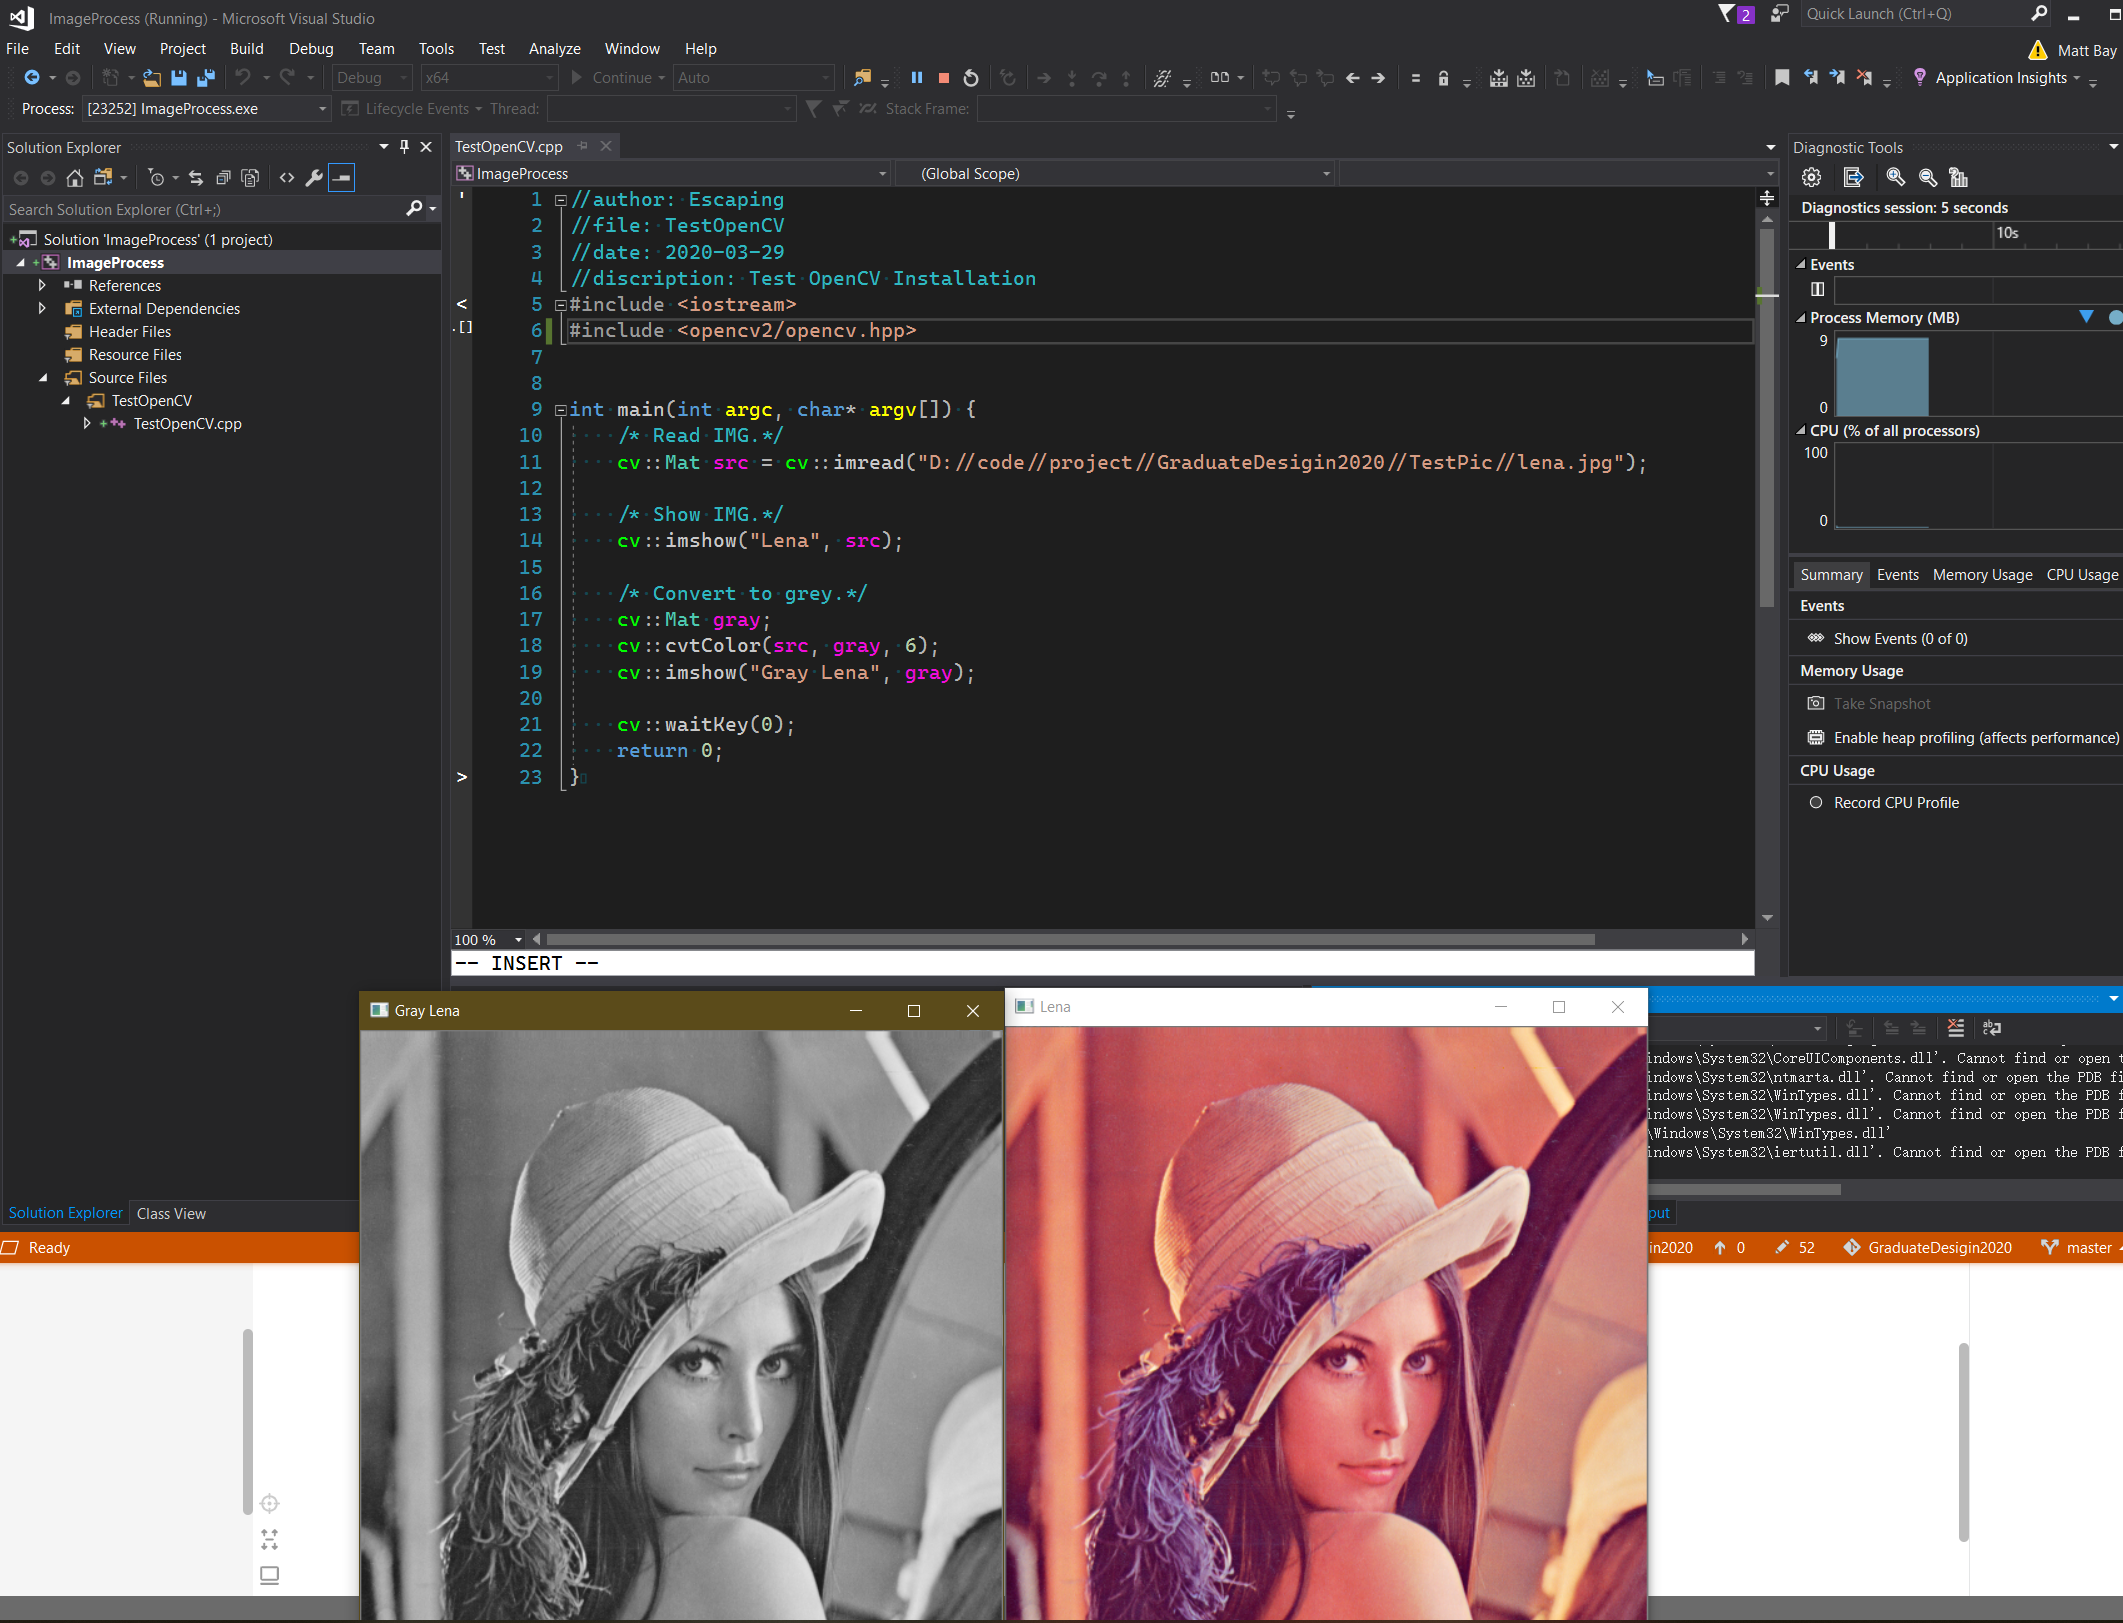This screenshot has height=1623, width=2123.
Task: Go to next bookmark icon
Action: (1837, 78)
